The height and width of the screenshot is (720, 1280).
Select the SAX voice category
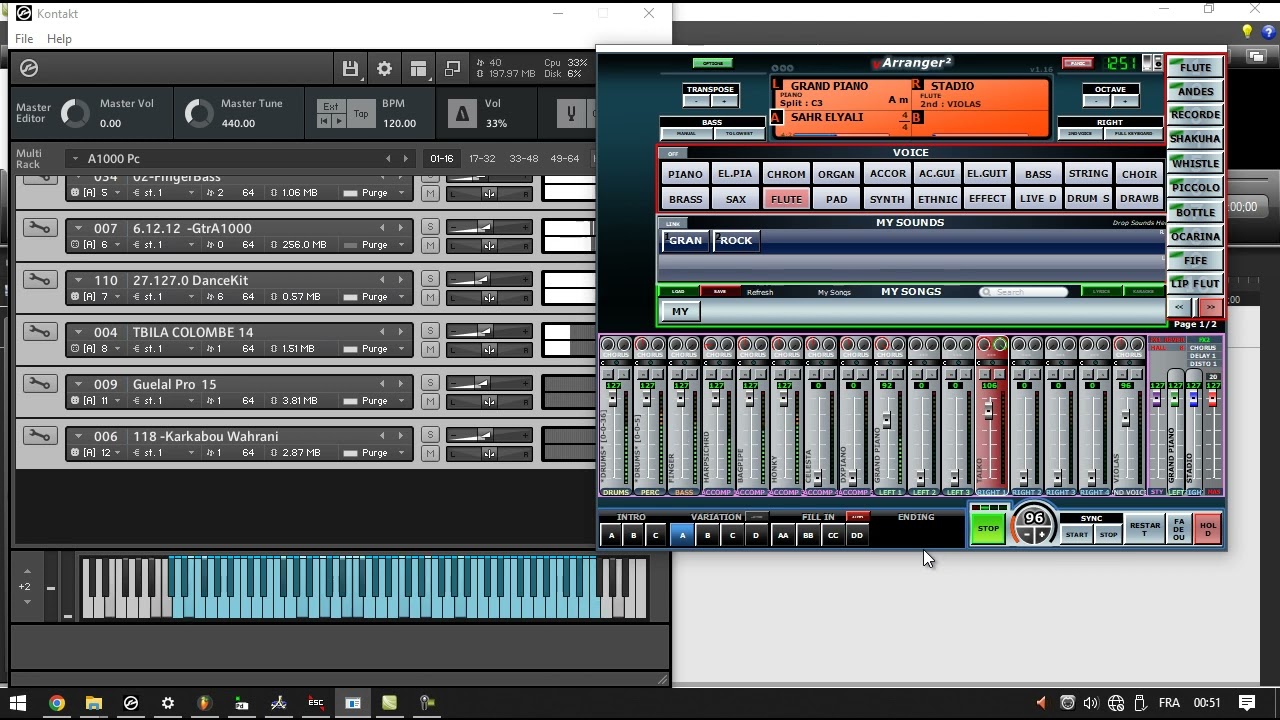[x=736, y=199]
